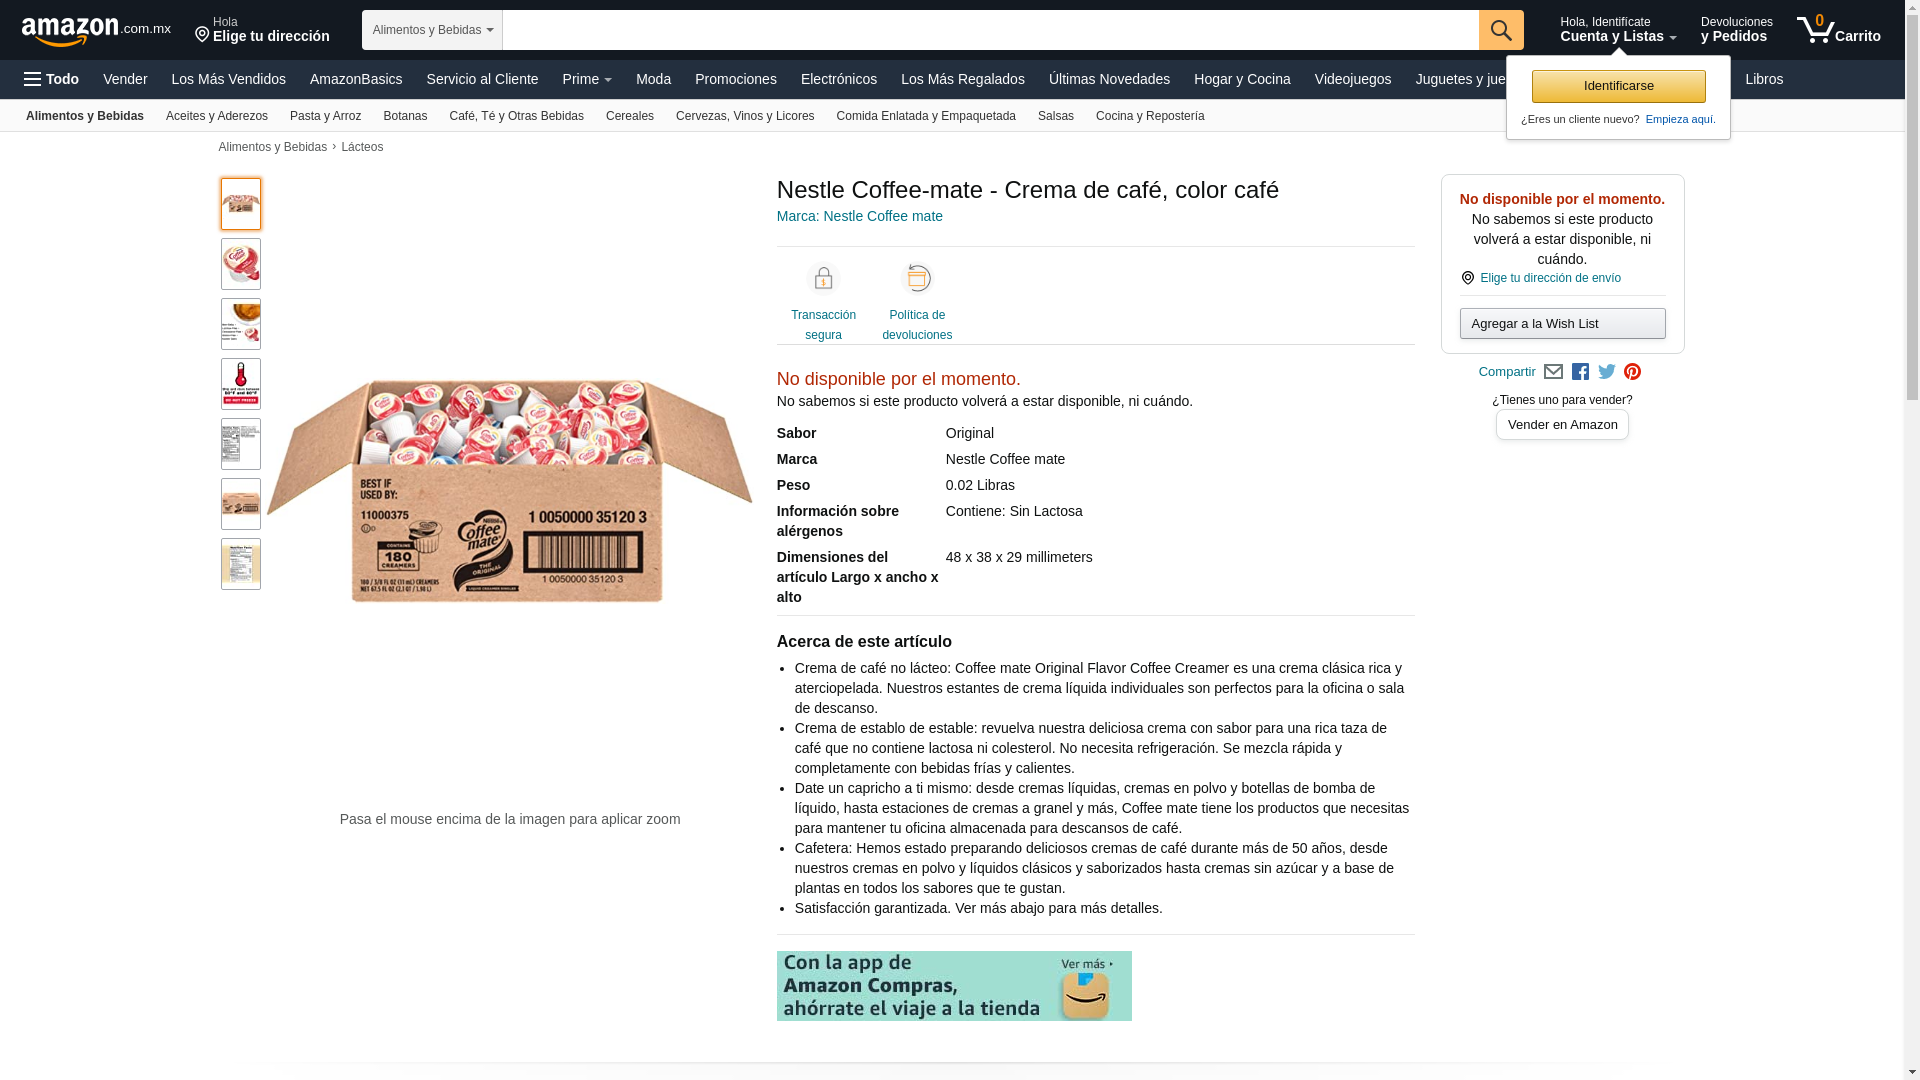This screenshot has height=1080, width=1920.
Task: Share product via email icon
Action: point(1553,372)
